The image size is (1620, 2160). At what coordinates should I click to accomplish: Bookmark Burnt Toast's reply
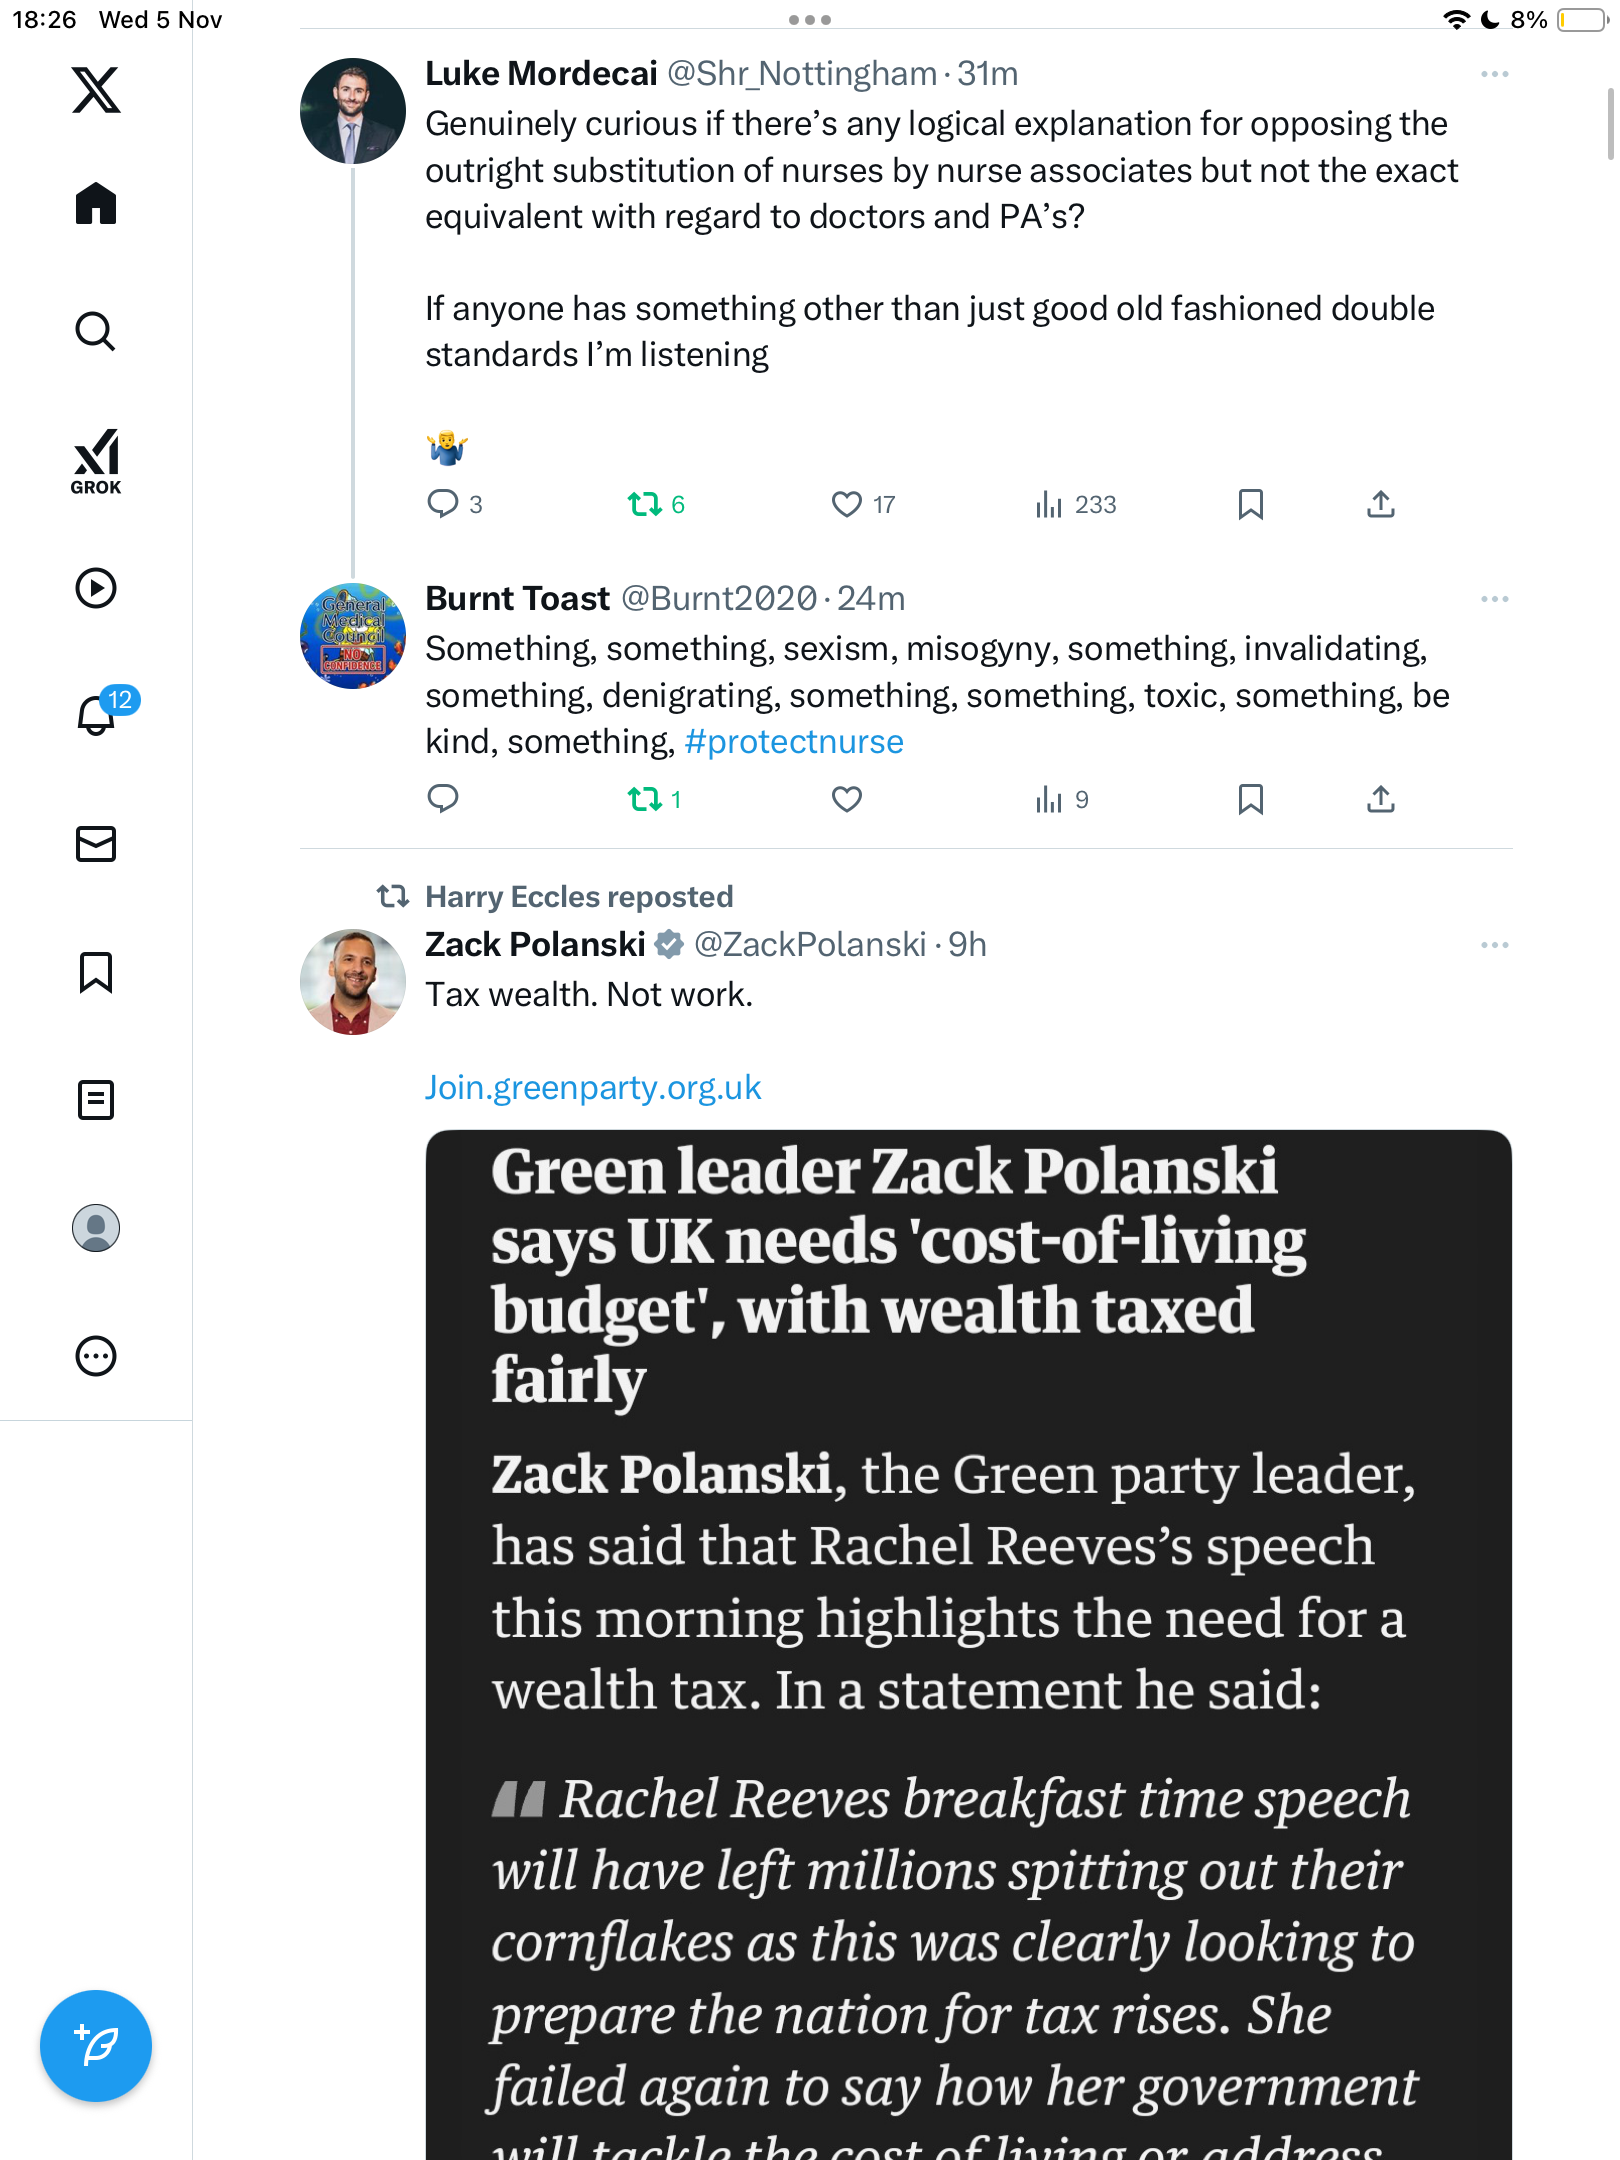1250,799
